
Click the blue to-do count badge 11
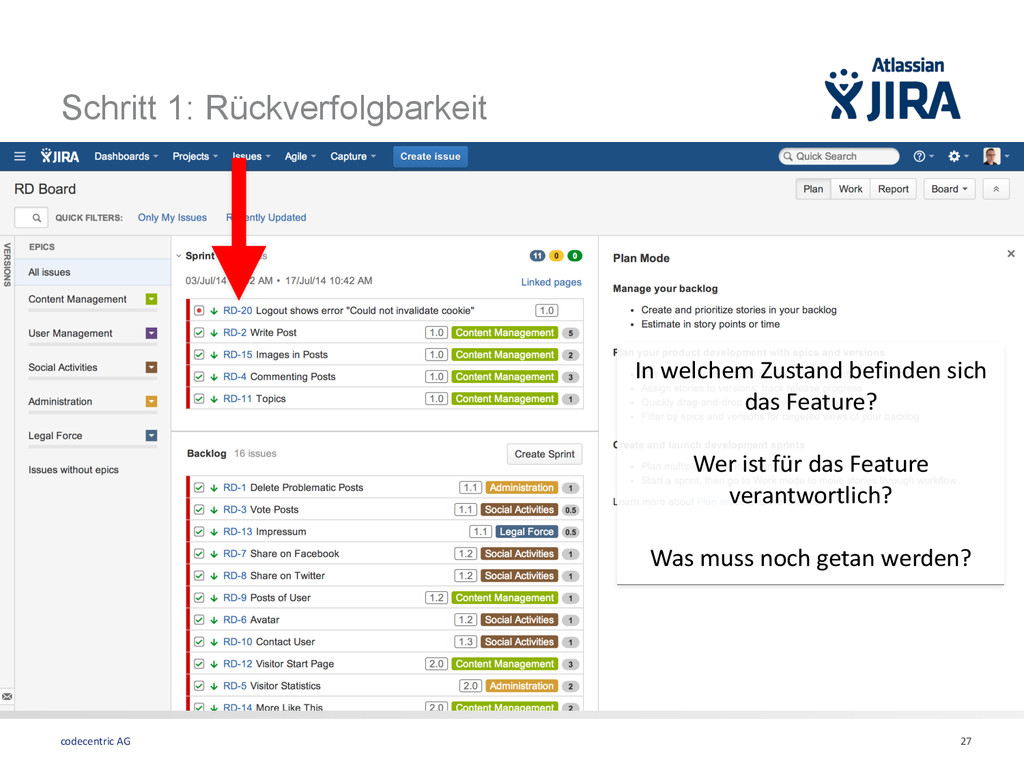537,256
